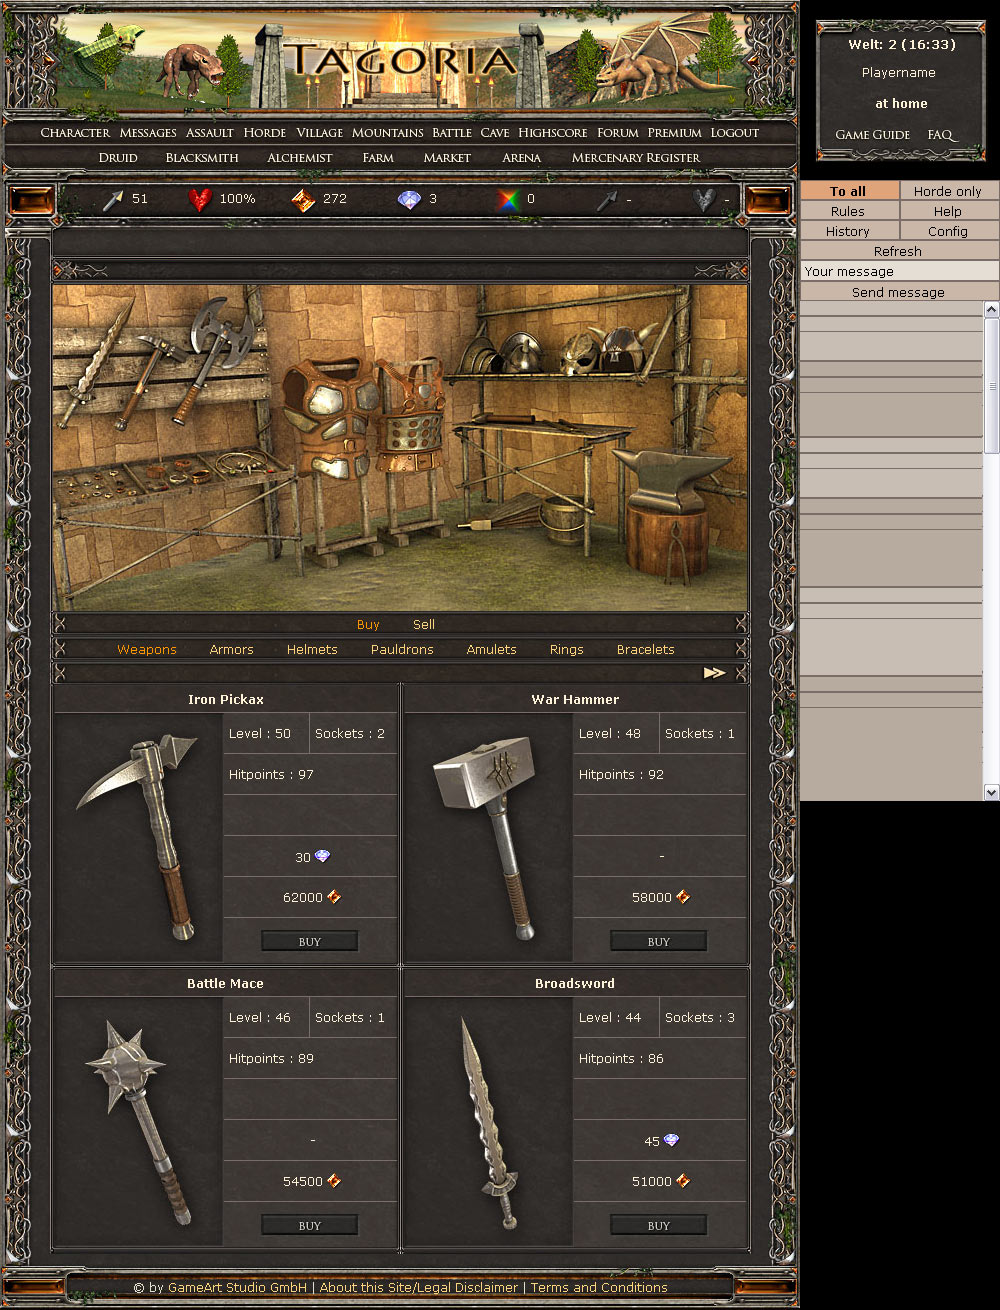The image size is (1000, 1310).
Task: Open the Mercenary Register
Action: 636,157
